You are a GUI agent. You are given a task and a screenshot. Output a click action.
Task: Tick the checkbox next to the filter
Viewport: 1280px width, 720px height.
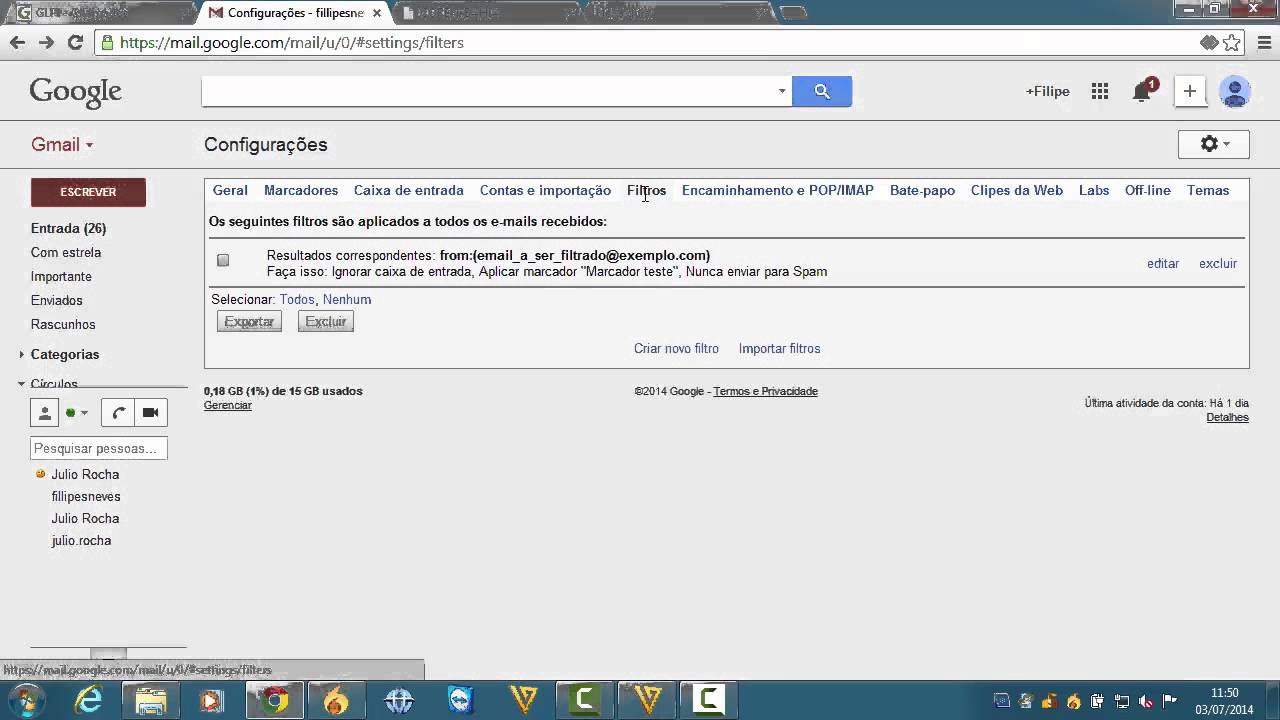(x=223, y=260)
